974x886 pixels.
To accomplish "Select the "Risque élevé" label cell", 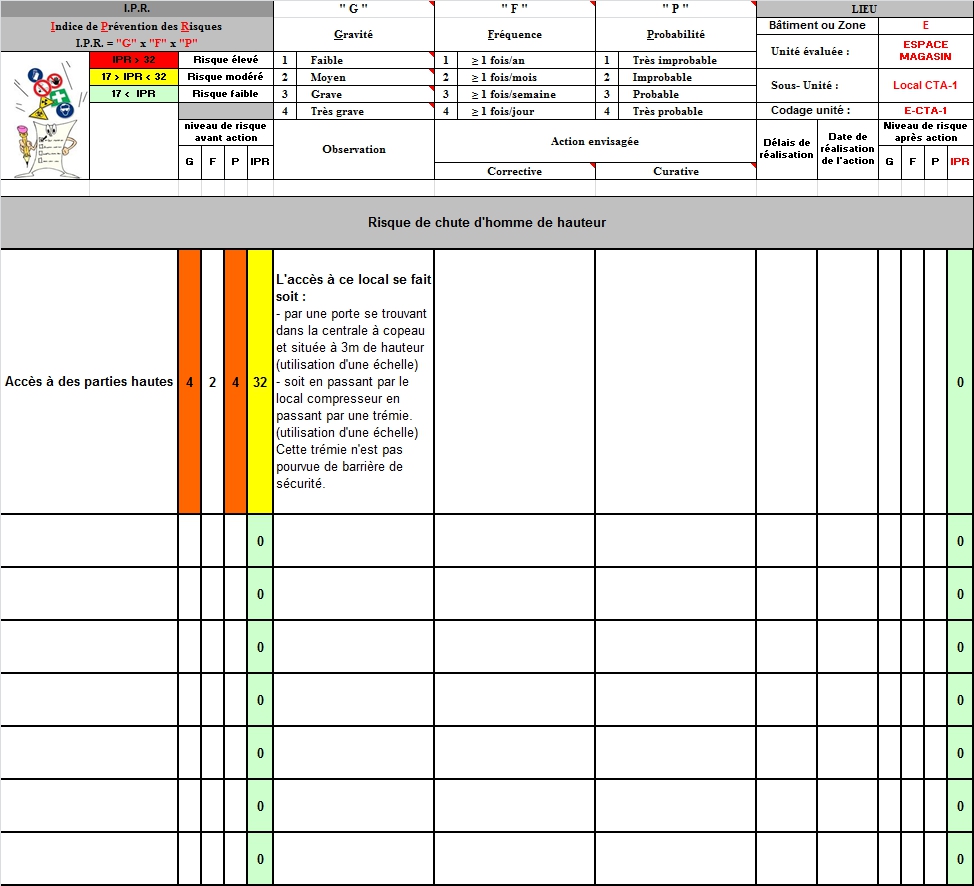I will [x=225, y=60].
